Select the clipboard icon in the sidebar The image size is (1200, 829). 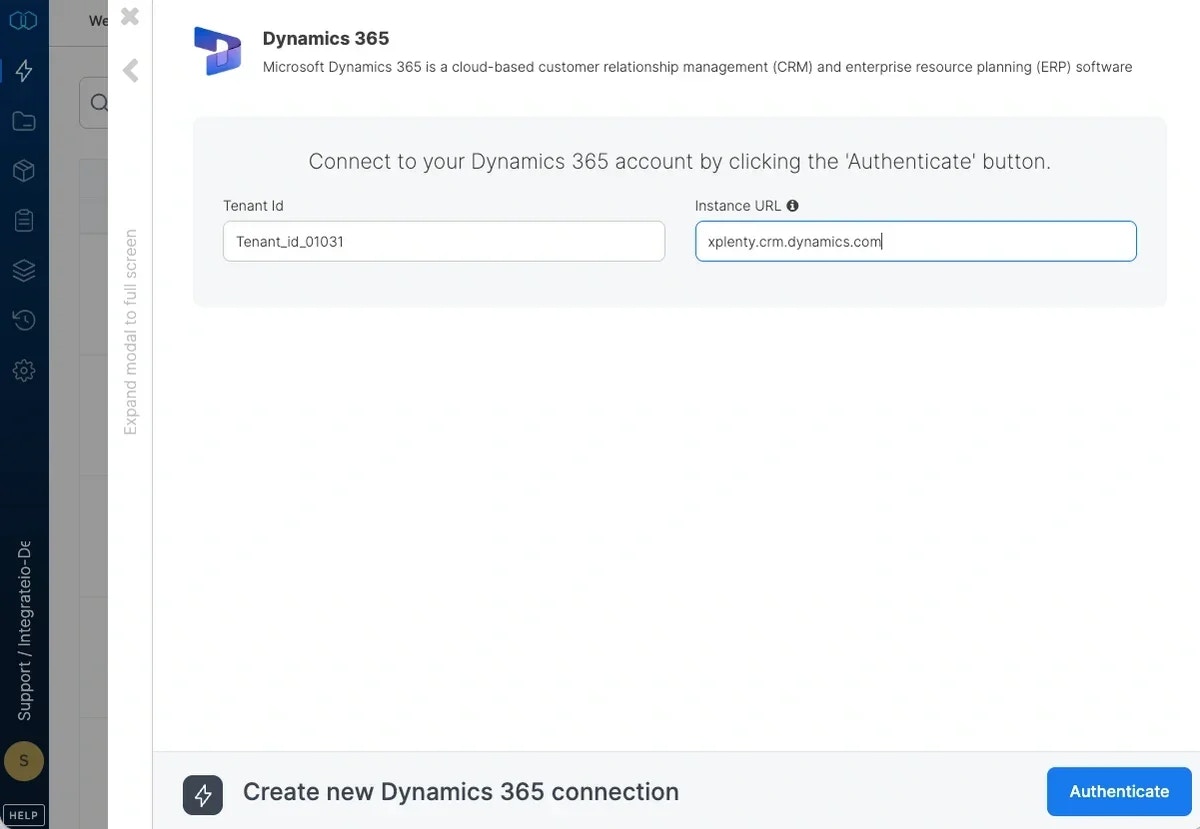(x=23, y=220)
